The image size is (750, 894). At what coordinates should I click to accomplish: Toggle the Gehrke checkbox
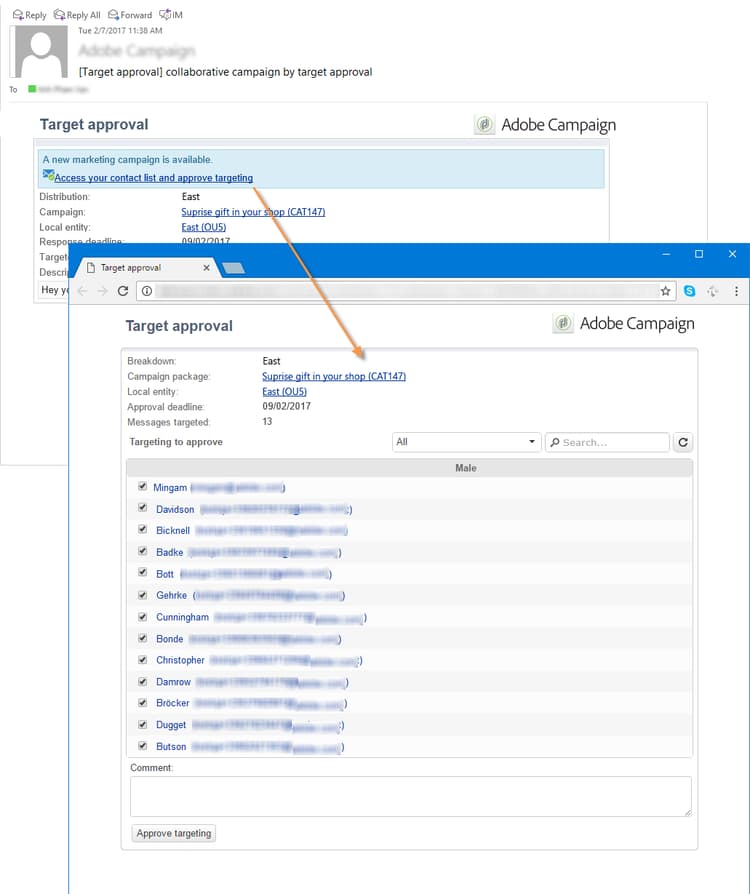(x=143, y=595)
